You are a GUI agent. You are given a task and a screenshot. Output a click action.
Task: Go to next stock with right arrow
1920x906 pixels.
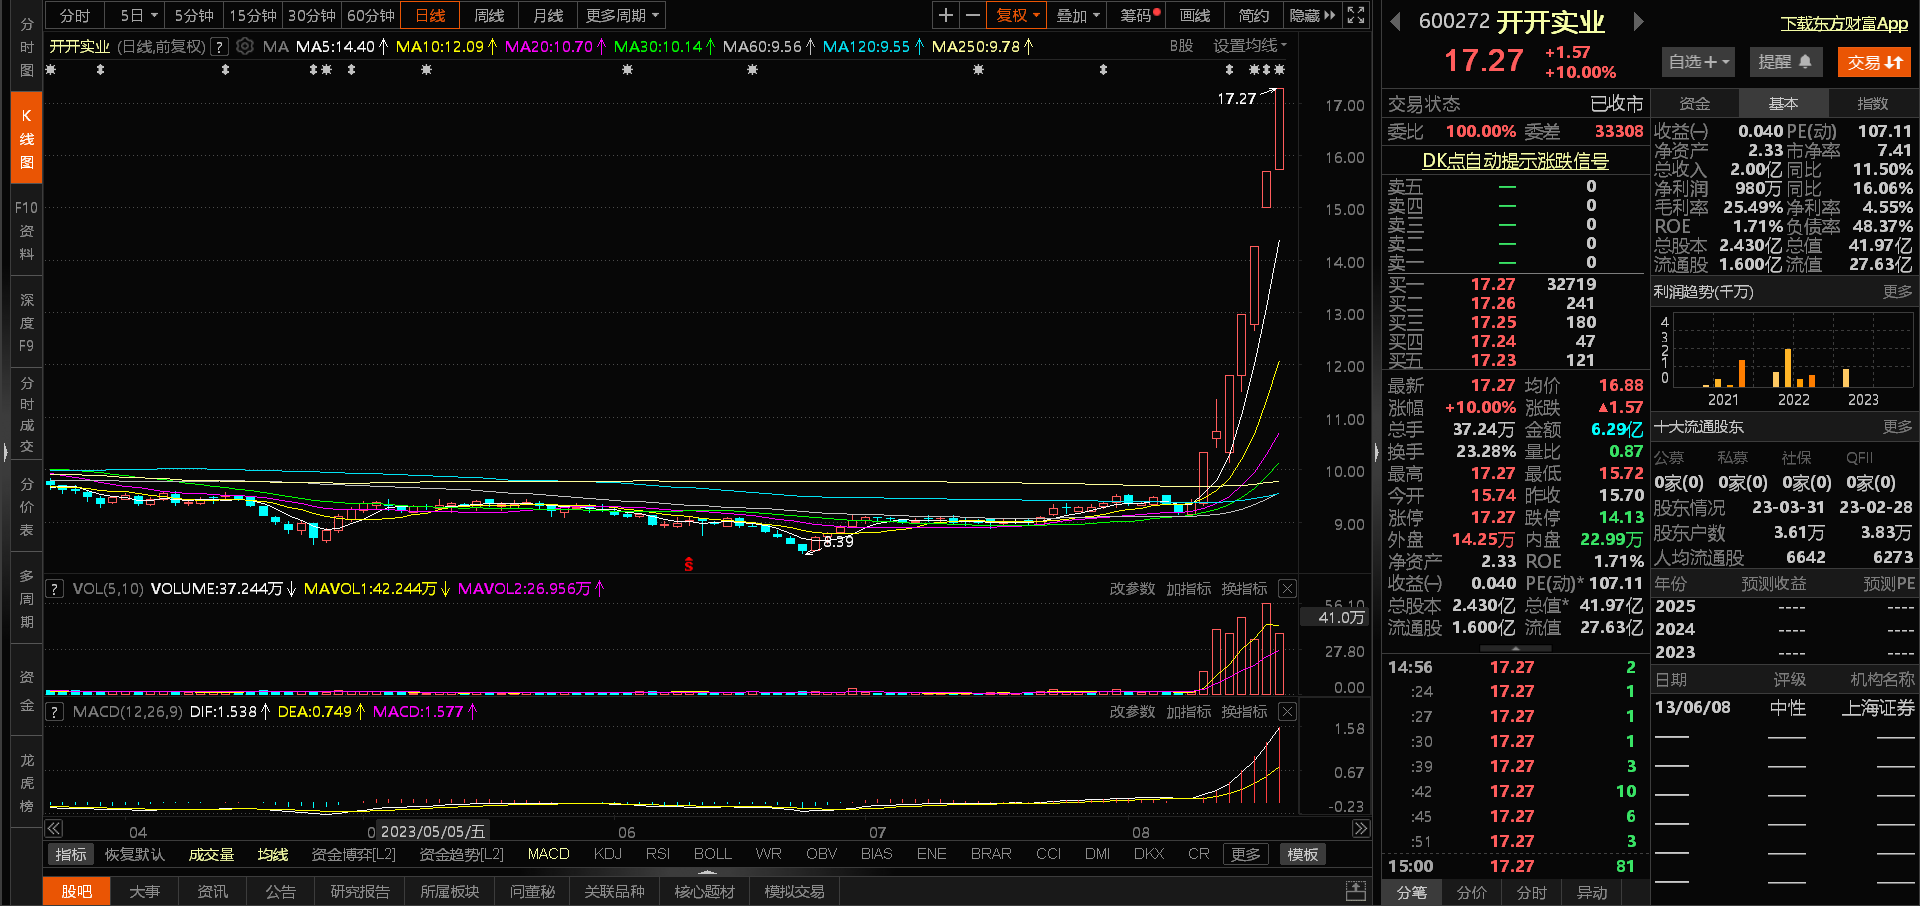[1638, 21]
